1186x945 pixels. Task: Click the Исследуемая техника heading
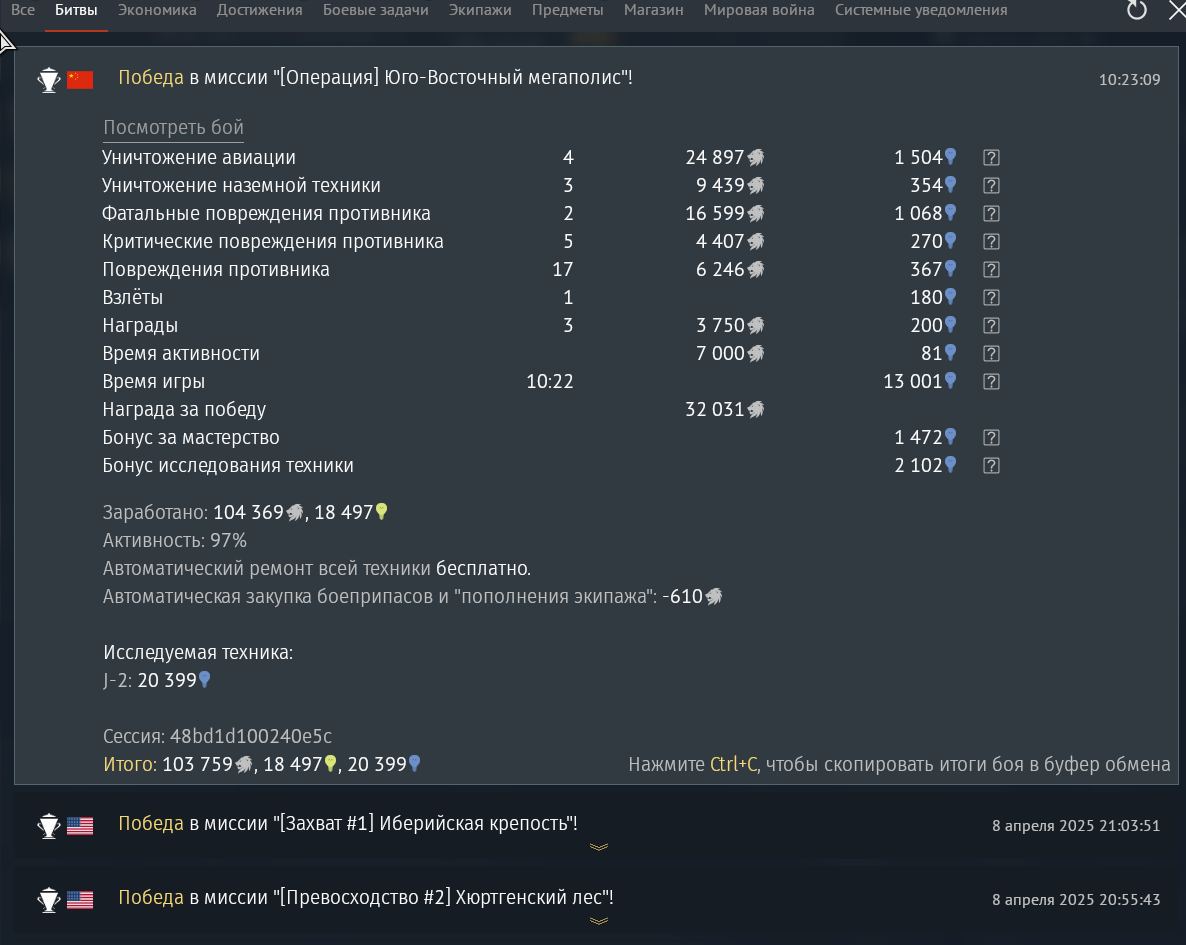tap(198, 652)
